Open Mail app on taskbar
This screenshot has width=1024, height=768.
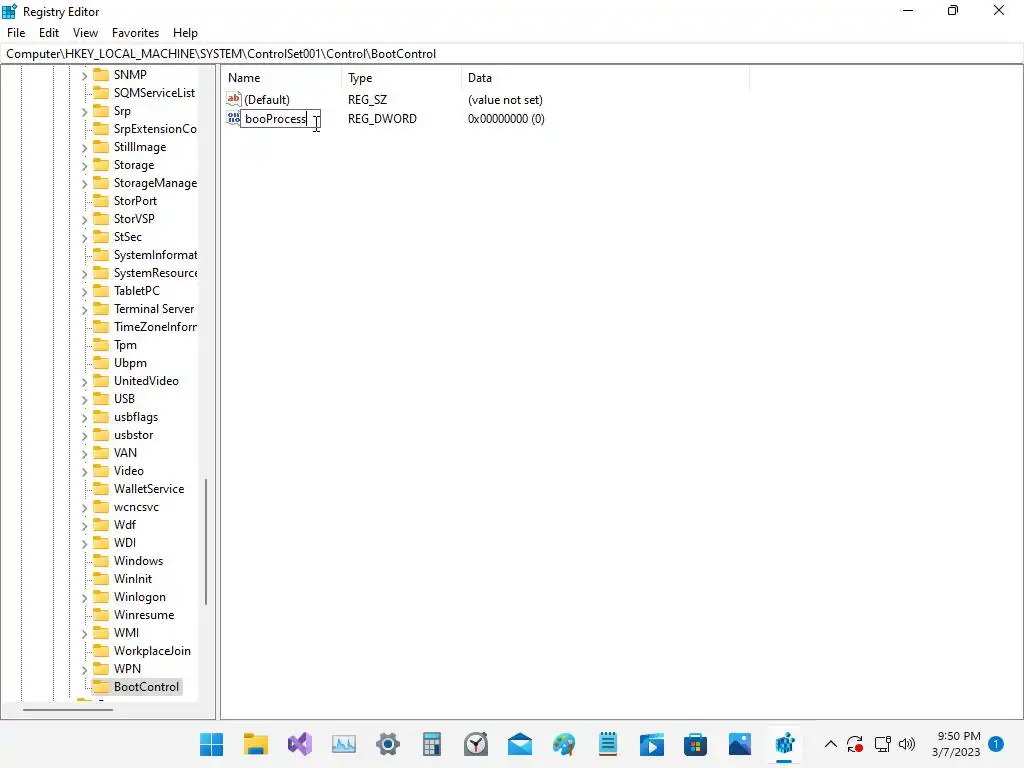coord(520,744)
